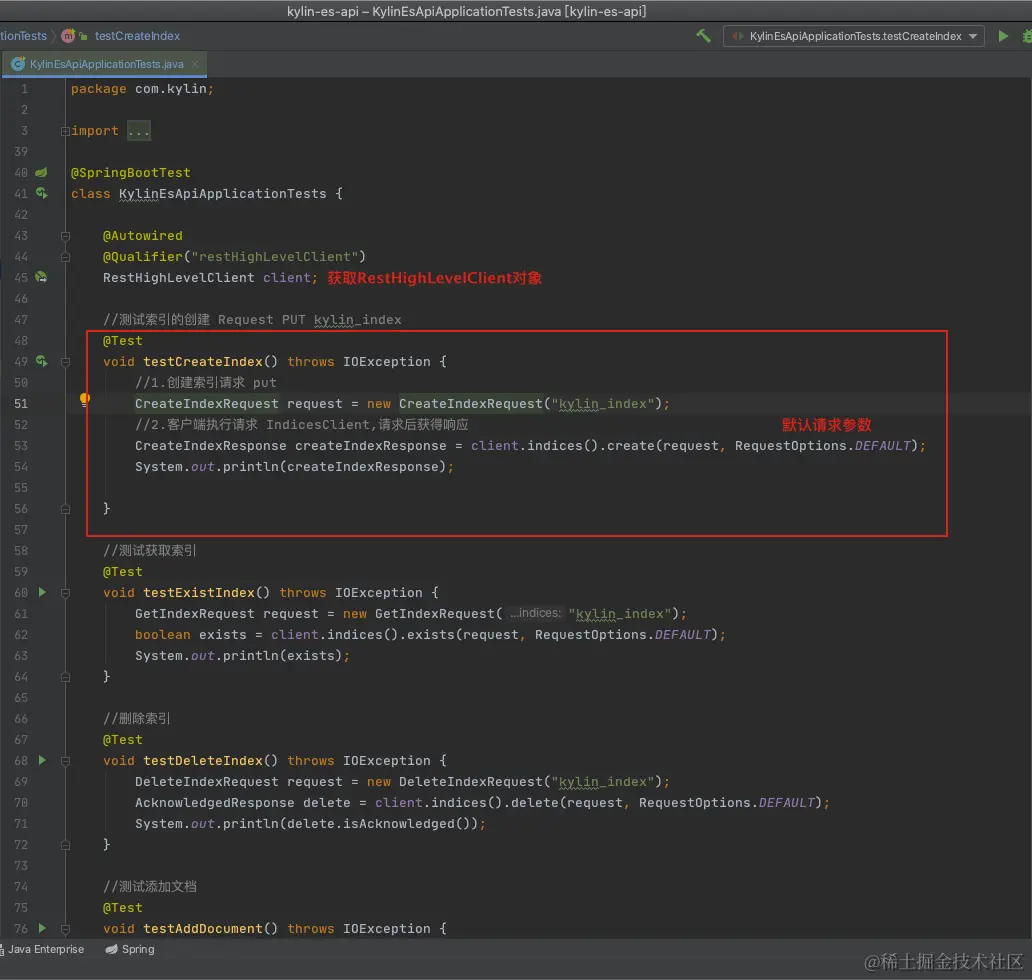Click delete.isAcknowledged() call on line 71

pyautogui.click(x=382, y=823)
